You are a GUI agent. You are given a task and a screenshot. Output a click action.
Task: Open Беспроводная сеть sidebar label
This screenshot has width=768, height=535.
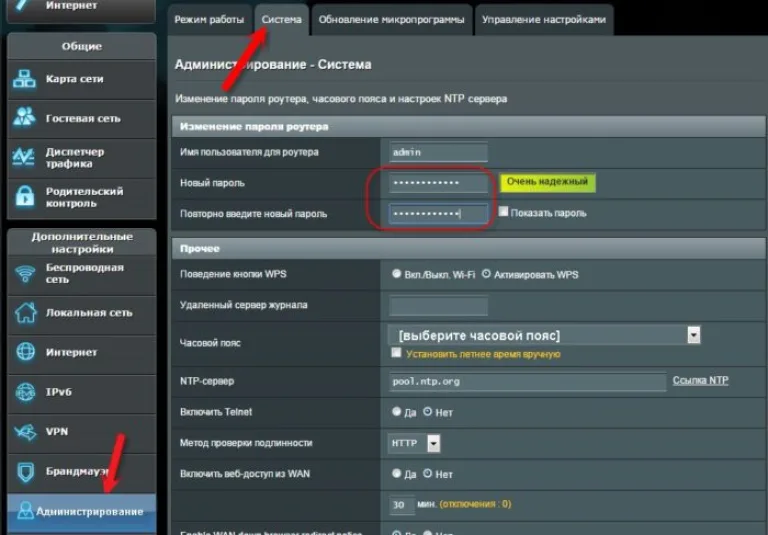[84, 273]
